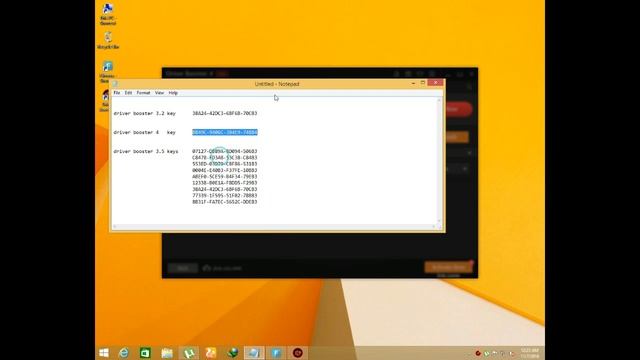This screenshot has height=360, width=640.
Task: Click the highlighted driver booster 4 key
Action: [225, 132]
